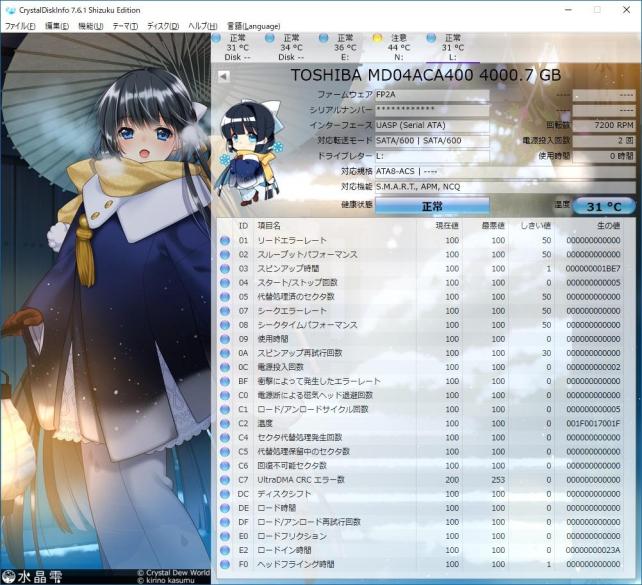Click the status icon for attribute 05
The height and width of the screenshot is (585, 642).
pyautogui.click(x=225, y=297)
